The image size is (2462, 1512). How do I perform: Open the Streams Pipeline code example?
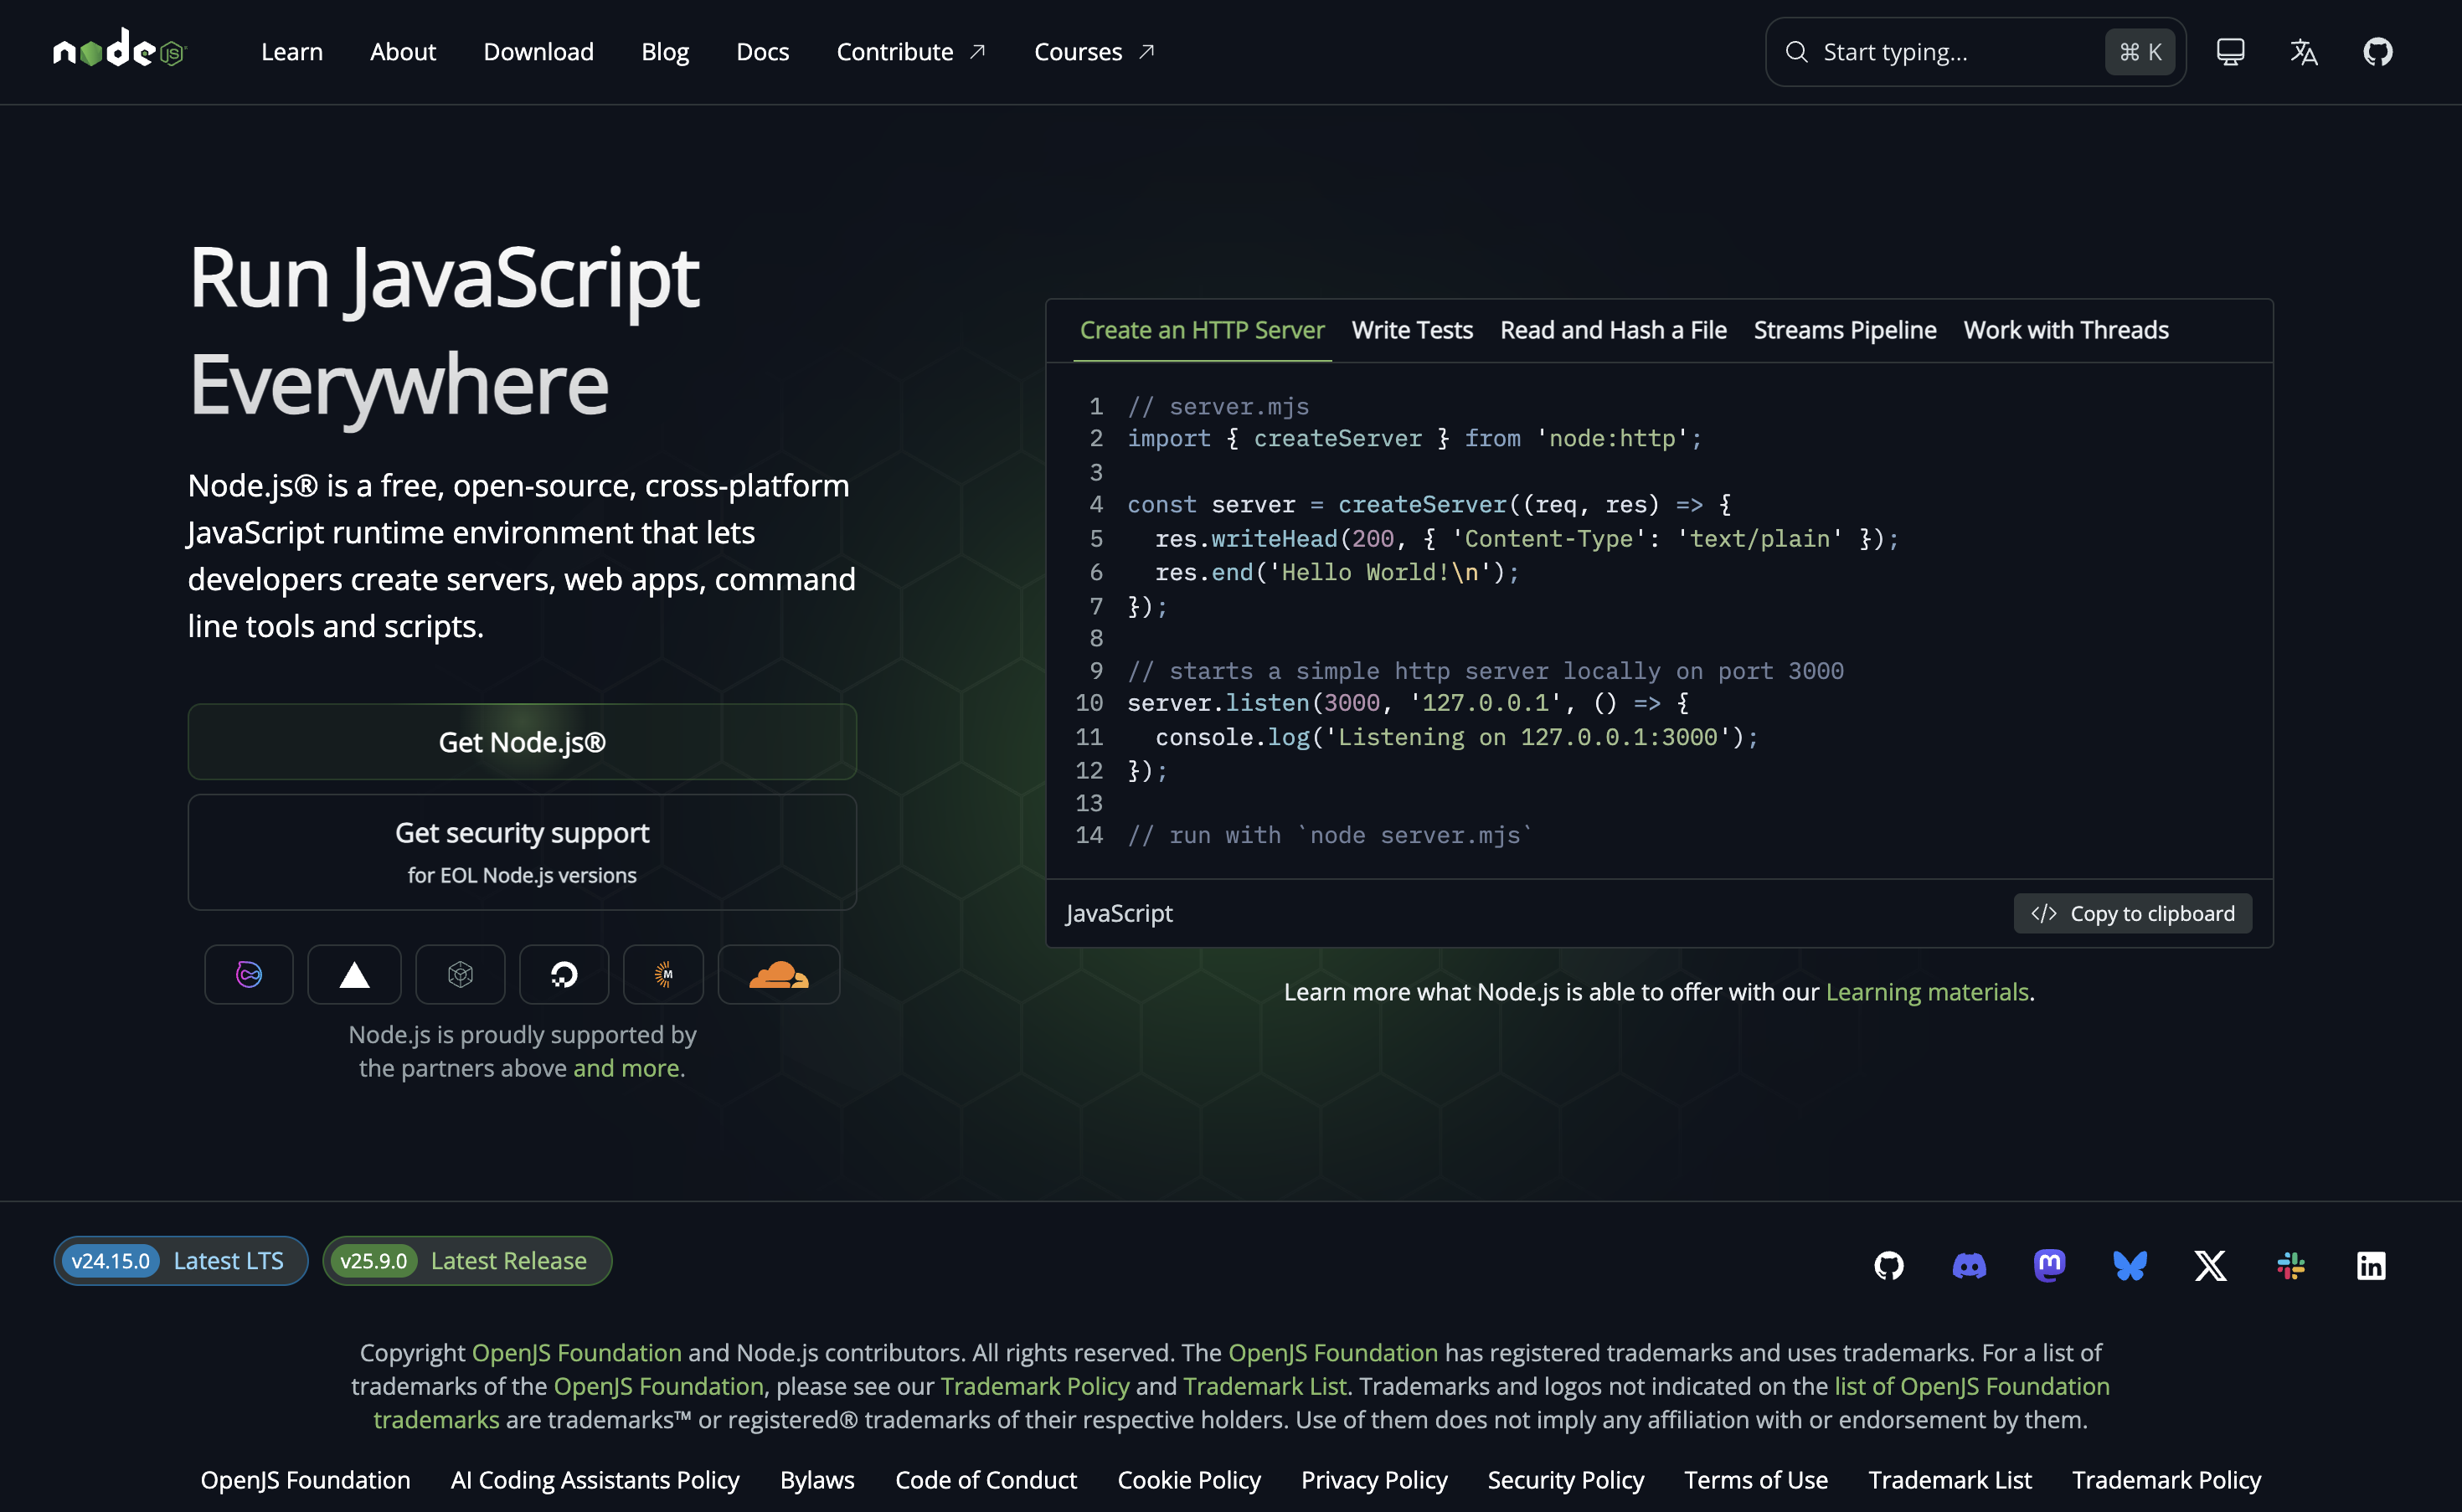coord(1844,330)
